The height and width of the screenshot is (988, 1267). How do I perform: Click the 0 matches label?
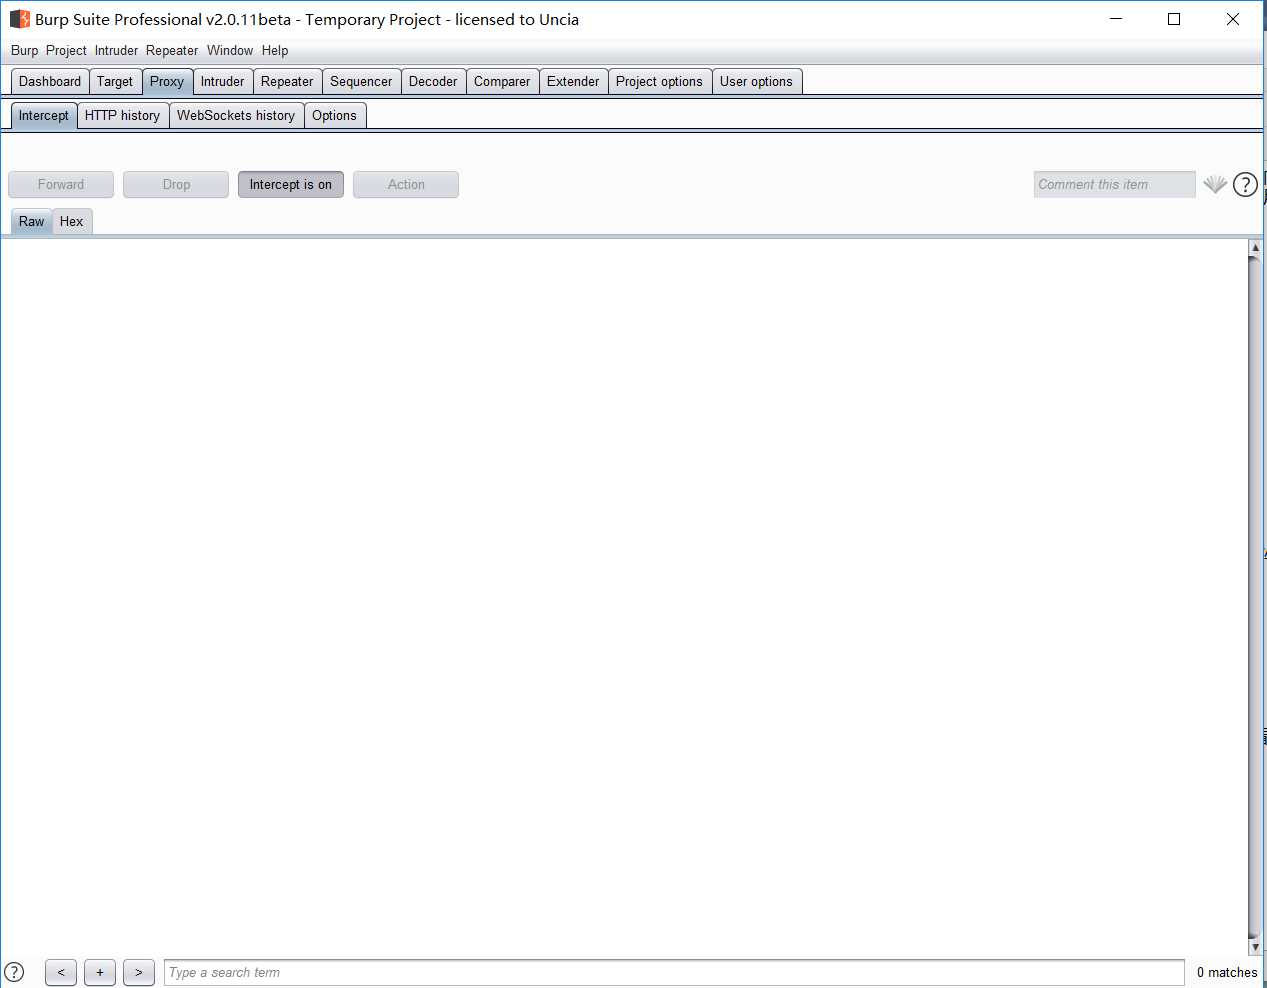pyautogui.click(x=1227, y=972)
